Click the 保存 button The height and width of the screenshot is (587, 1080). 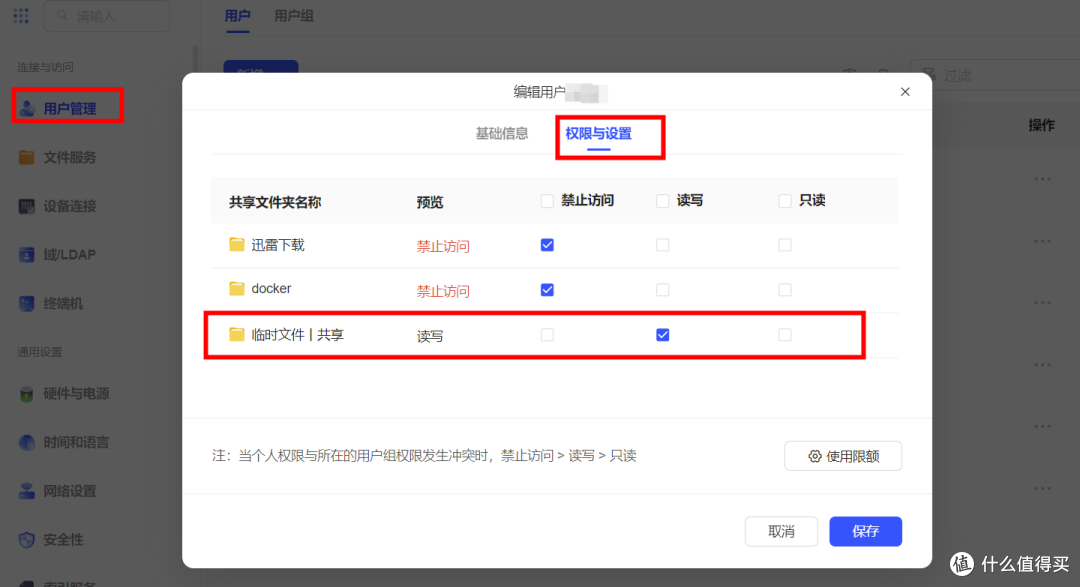[865, 531]
